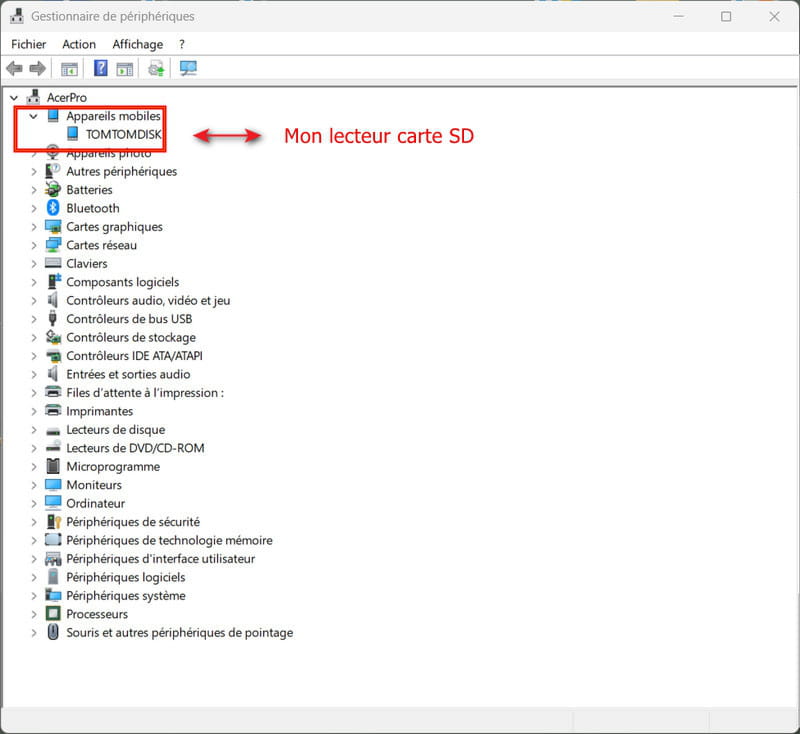Expand the Cartes graphiques category
Screen dimensions: 800x734
click(33, 227)
